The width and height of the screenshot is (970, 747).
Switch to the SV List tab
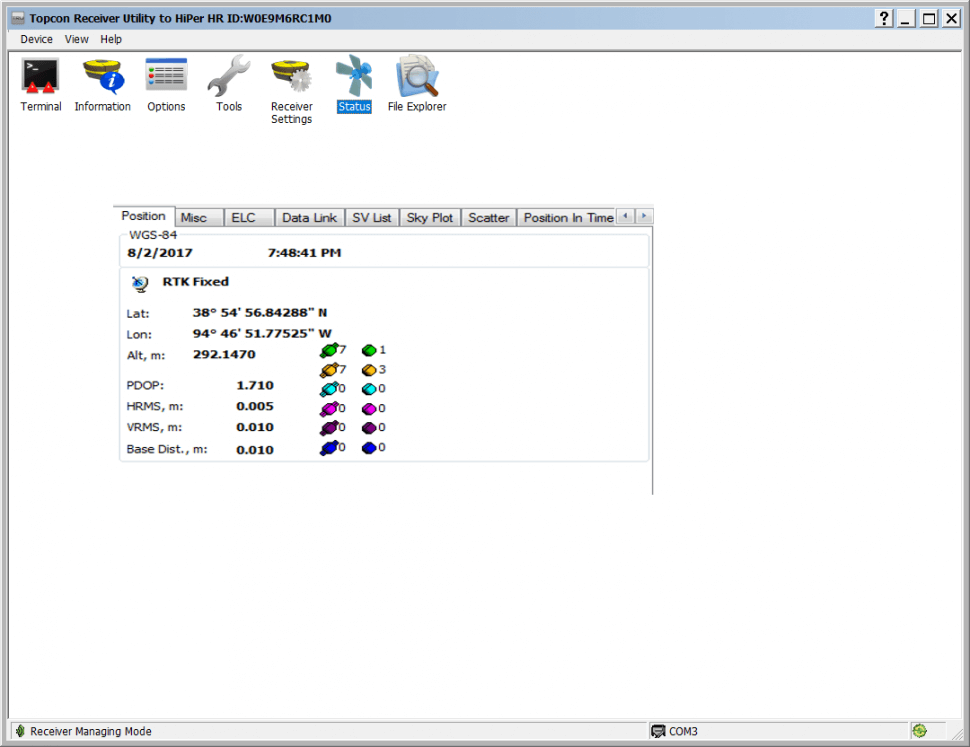click(x=372, y=218)
